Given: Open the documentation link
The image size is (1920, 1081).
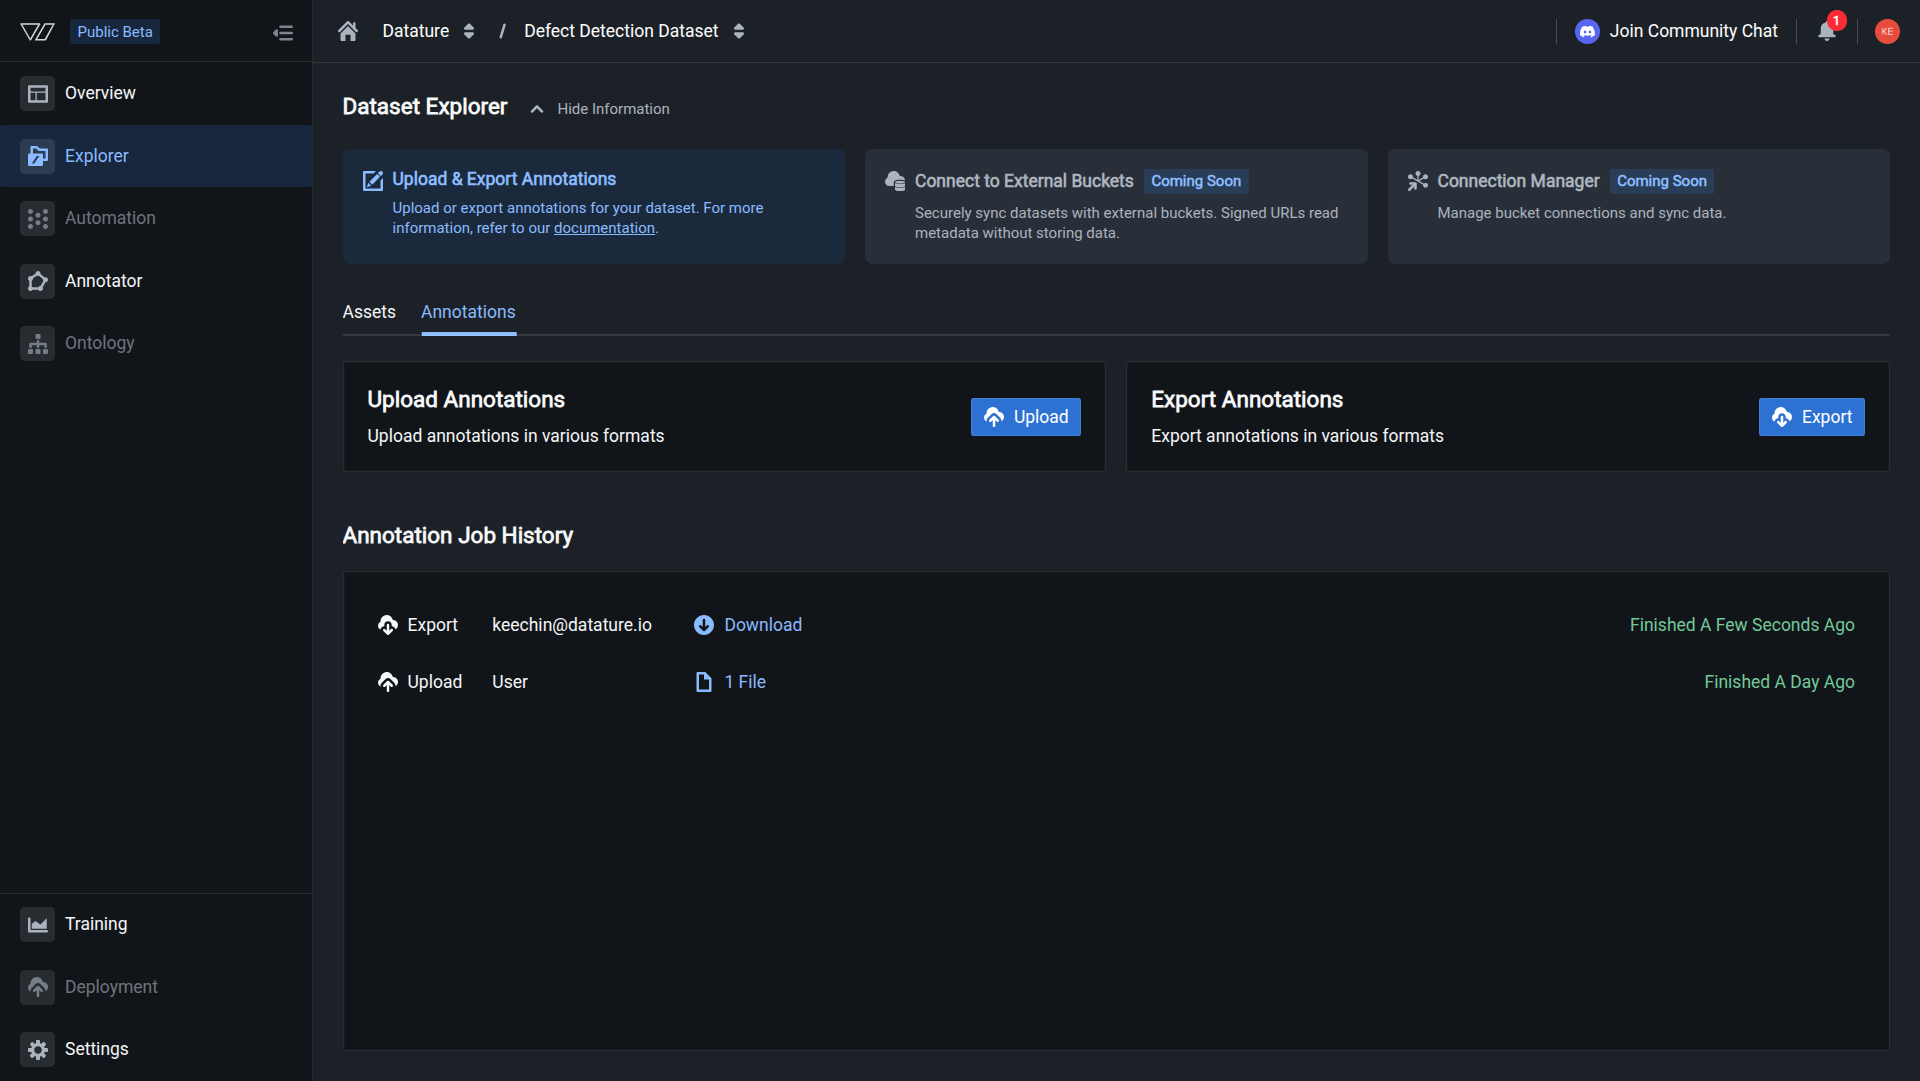Looking at the screenshot, I should point(604,228).
